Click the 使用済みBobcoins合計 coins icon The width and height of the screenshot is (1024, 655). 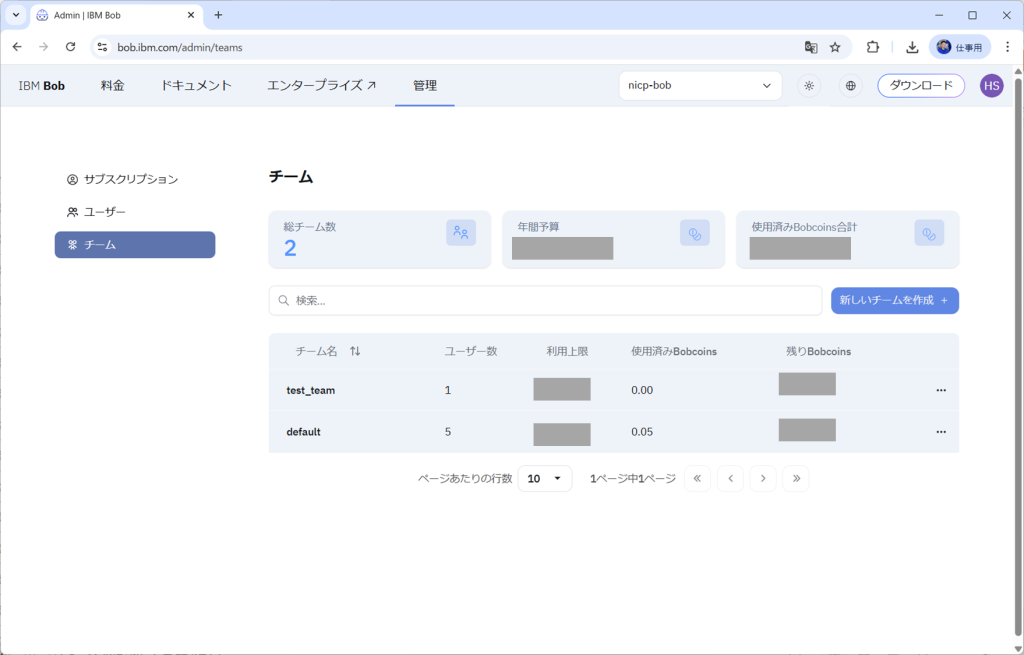click(x=929, y=232)
